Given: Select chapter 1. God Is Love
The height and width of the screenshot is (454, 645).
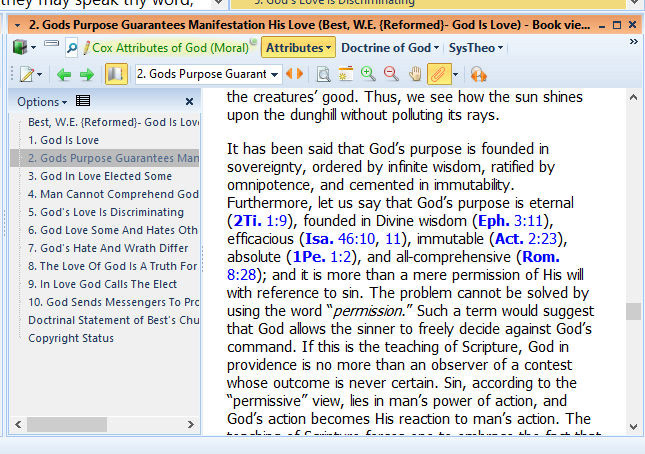Looking at the screenshot, I should point(63,140).
